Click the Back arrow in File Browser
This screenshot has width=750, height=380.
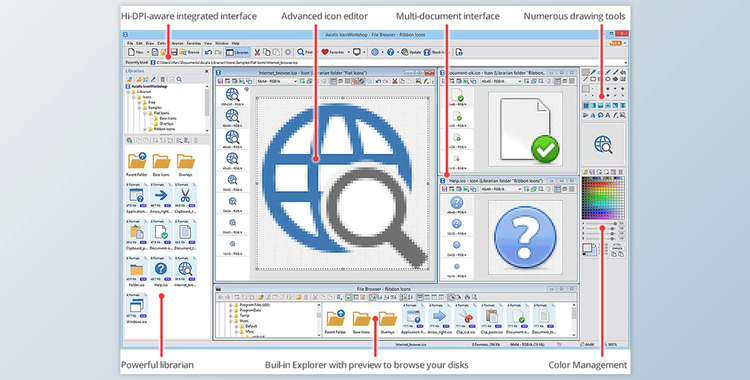click(221, 298)
